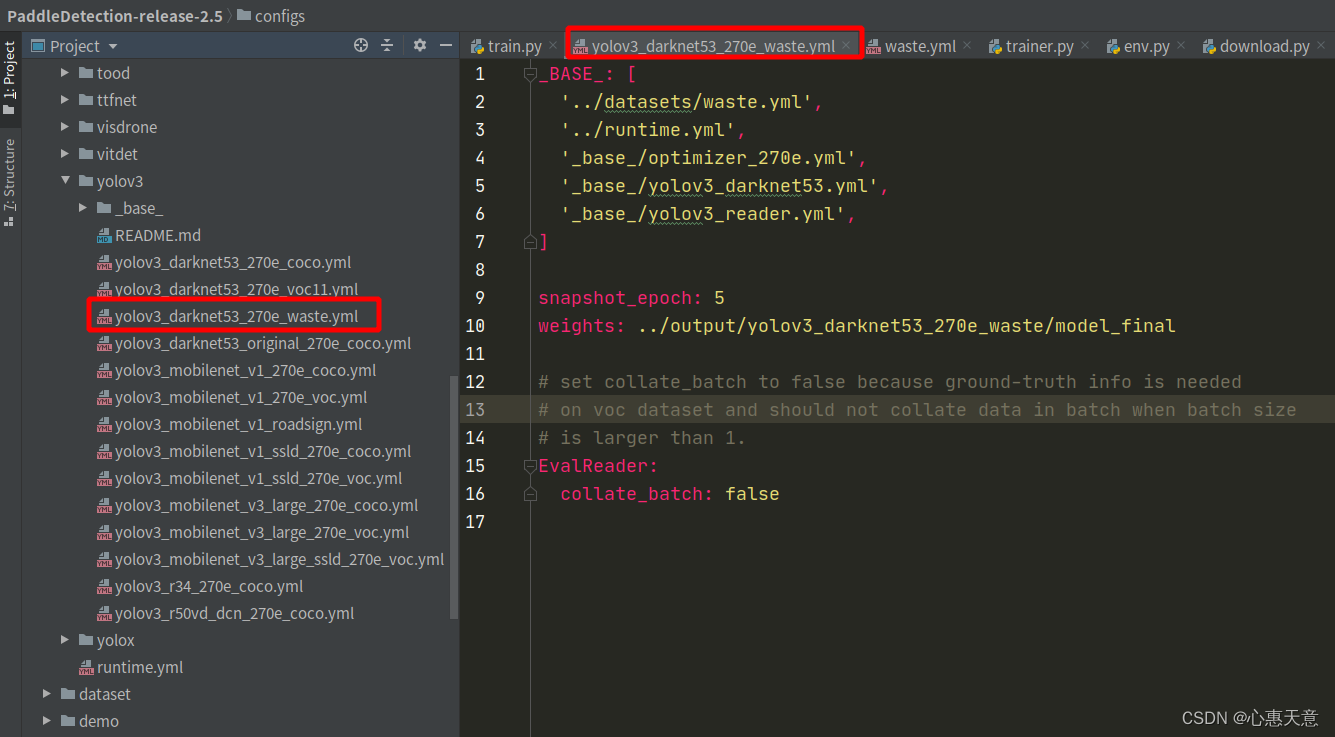
Task: Collapse the EvalReader block fold arrow
Action: point(528,465)
